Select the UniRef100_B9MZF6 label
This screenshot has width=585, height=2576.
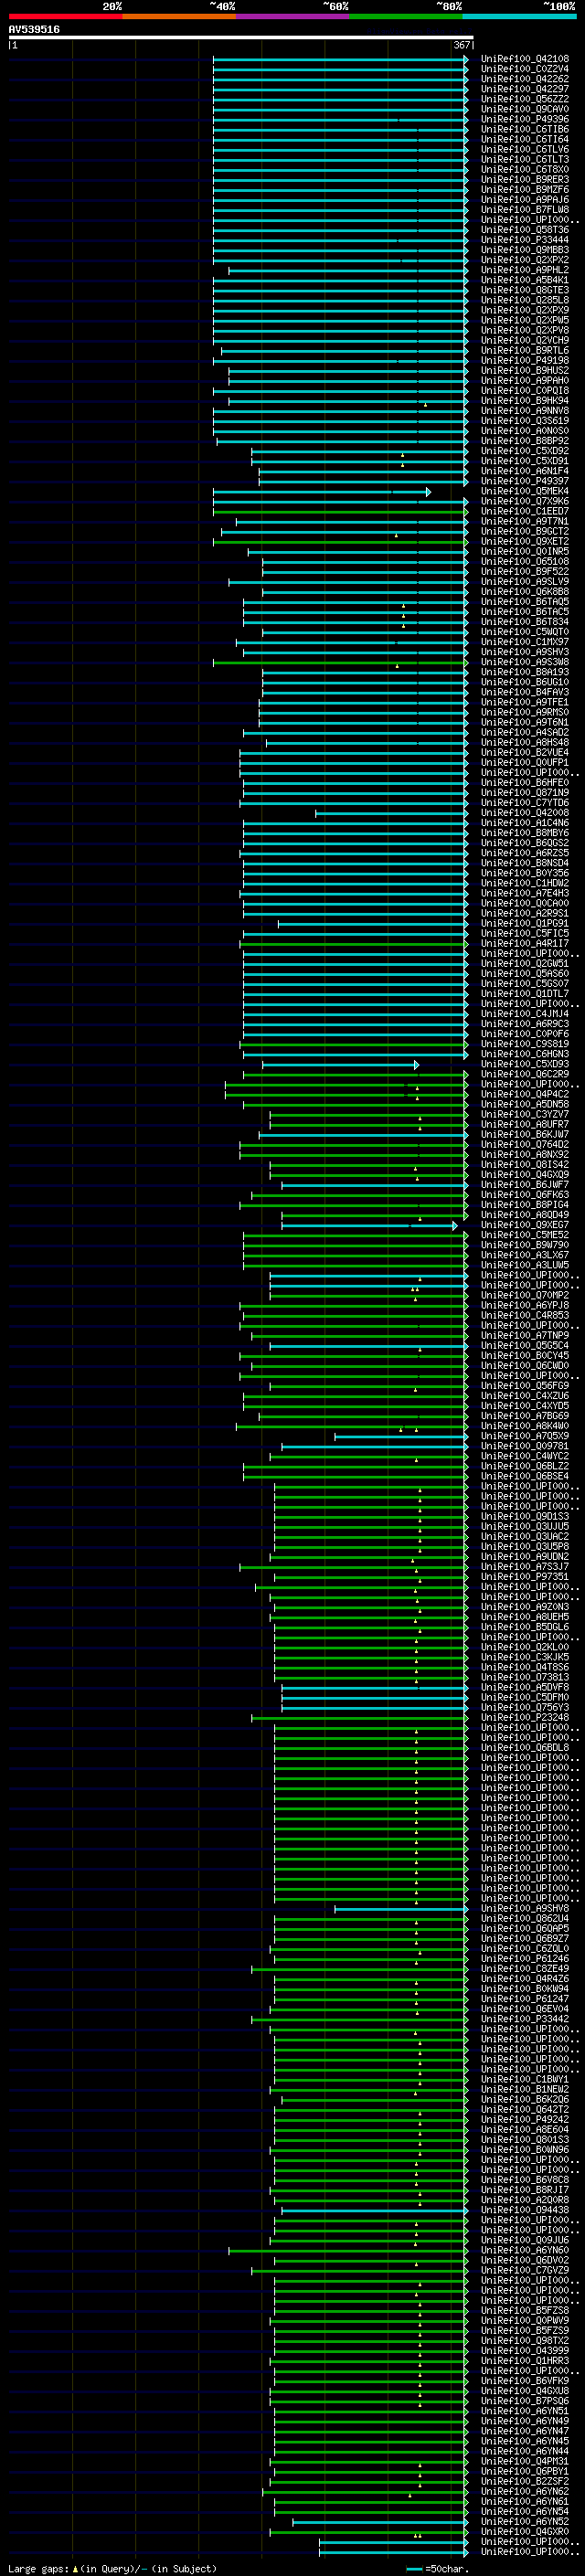point(525,189)
